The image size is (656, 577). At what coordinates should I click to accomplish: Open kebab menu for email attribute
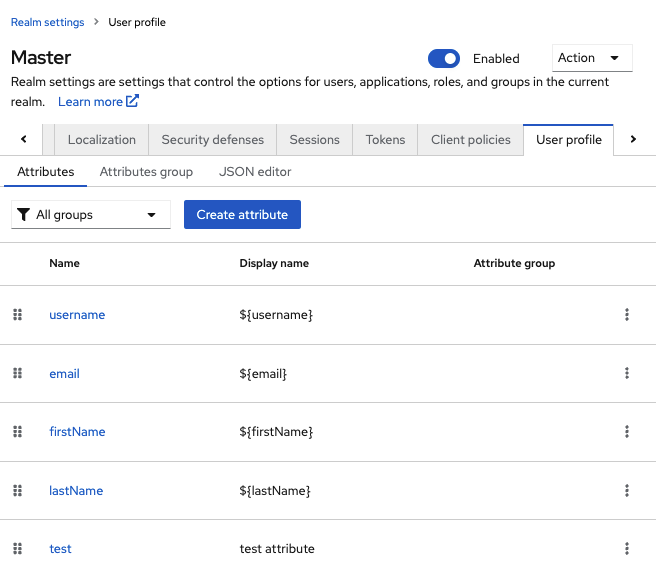coord(627,374)
